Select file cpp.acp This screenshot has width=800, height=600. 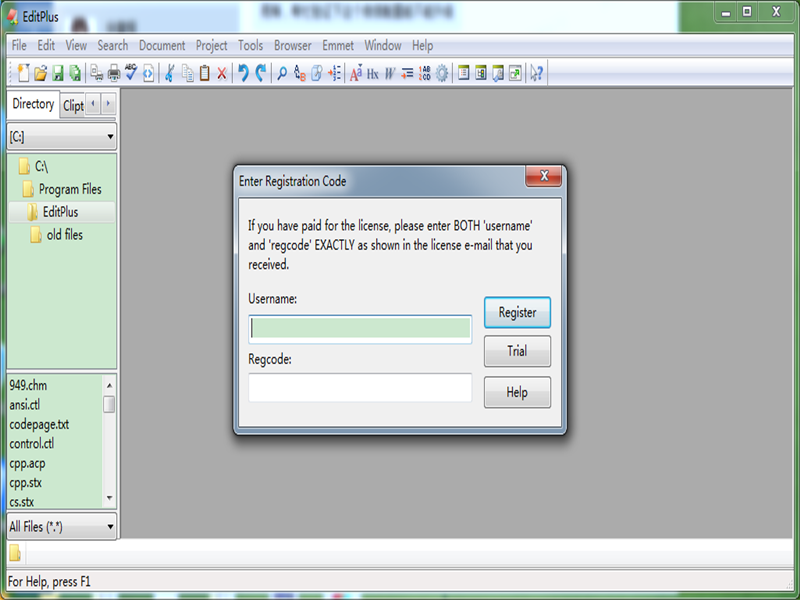(27, 463)
